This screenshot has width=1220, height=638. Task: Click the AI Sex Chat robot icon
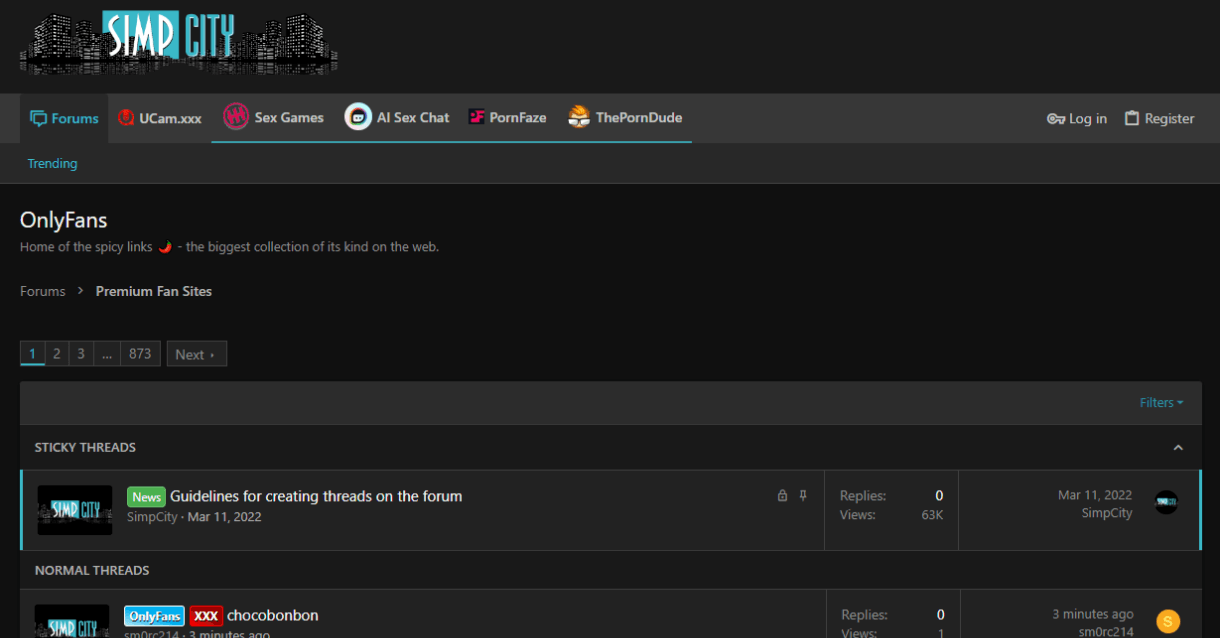point(358,117)
